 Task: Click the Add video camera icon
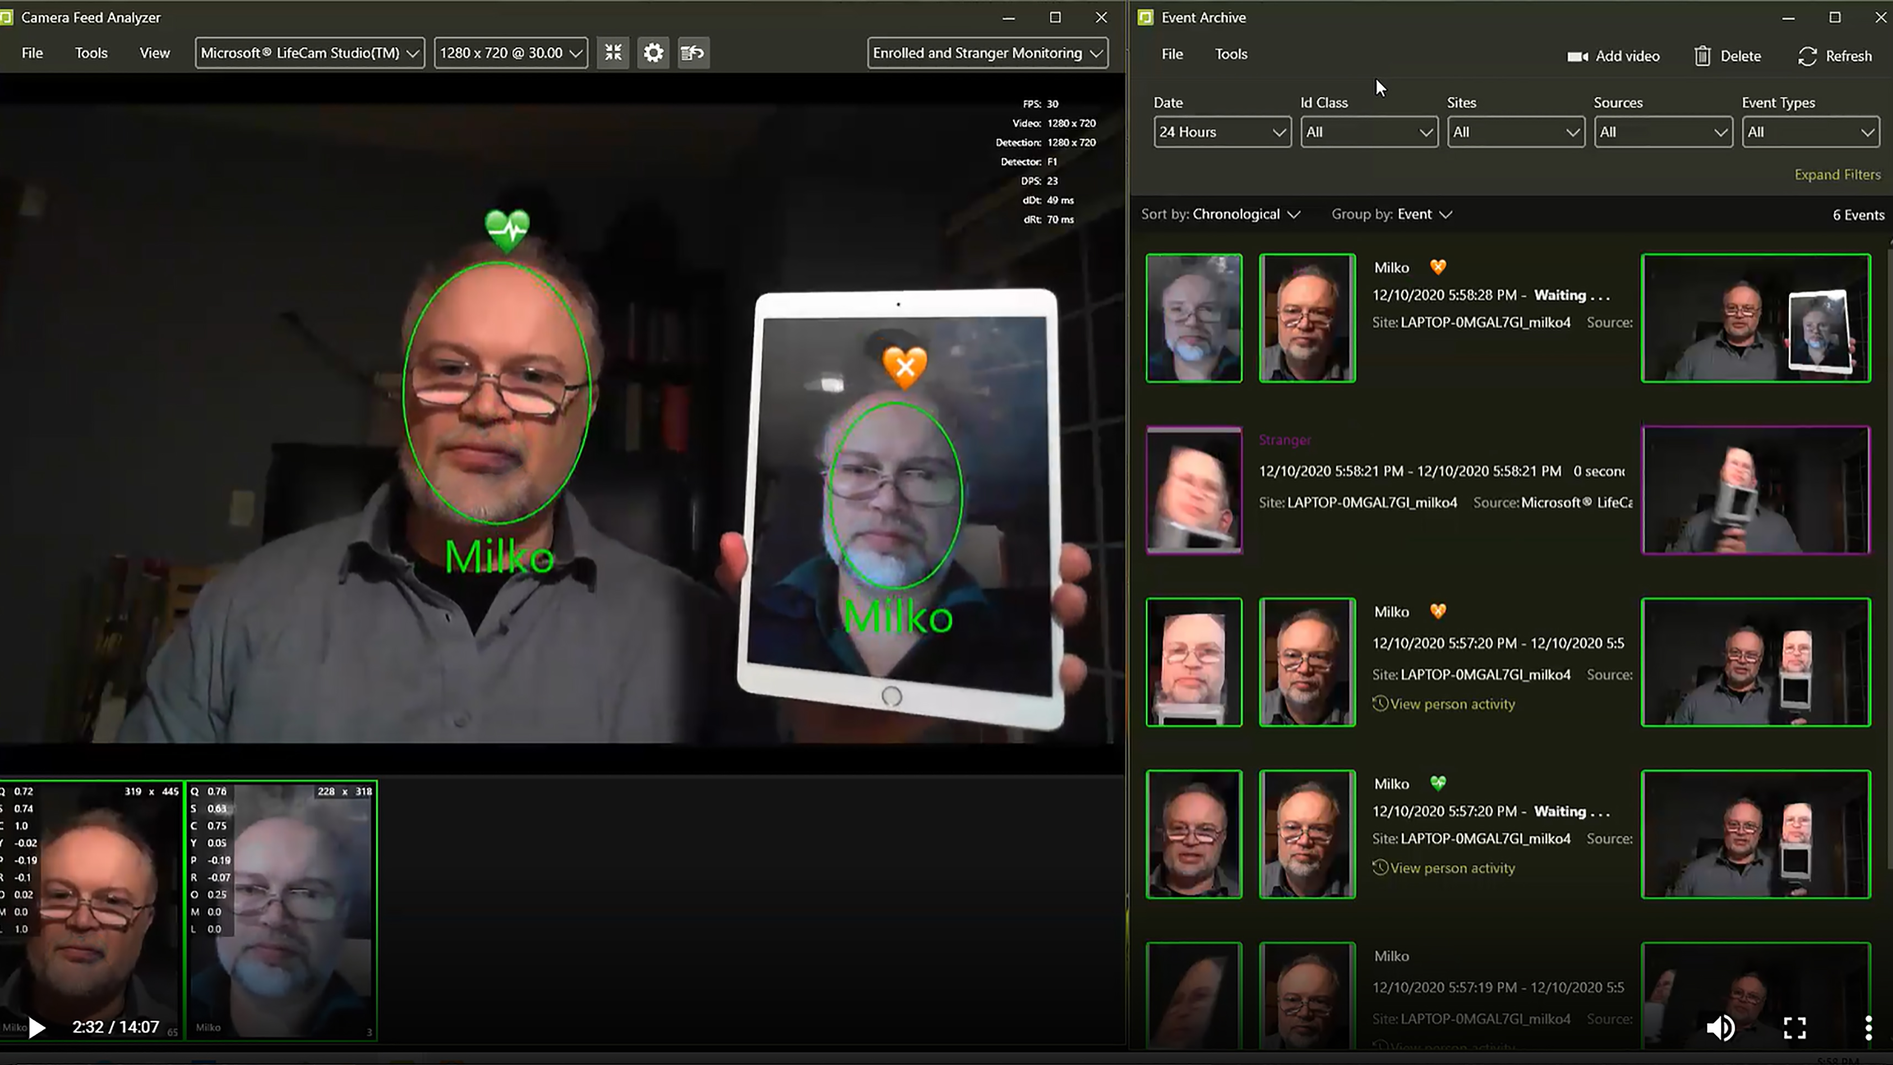1577,56
